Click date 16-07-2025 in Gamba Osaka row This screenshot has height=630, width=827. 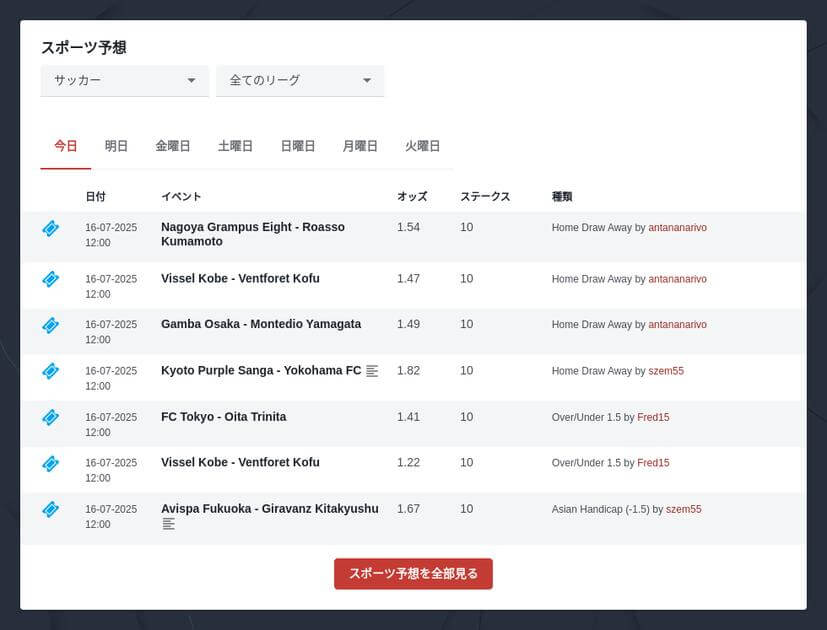(111, 324)
